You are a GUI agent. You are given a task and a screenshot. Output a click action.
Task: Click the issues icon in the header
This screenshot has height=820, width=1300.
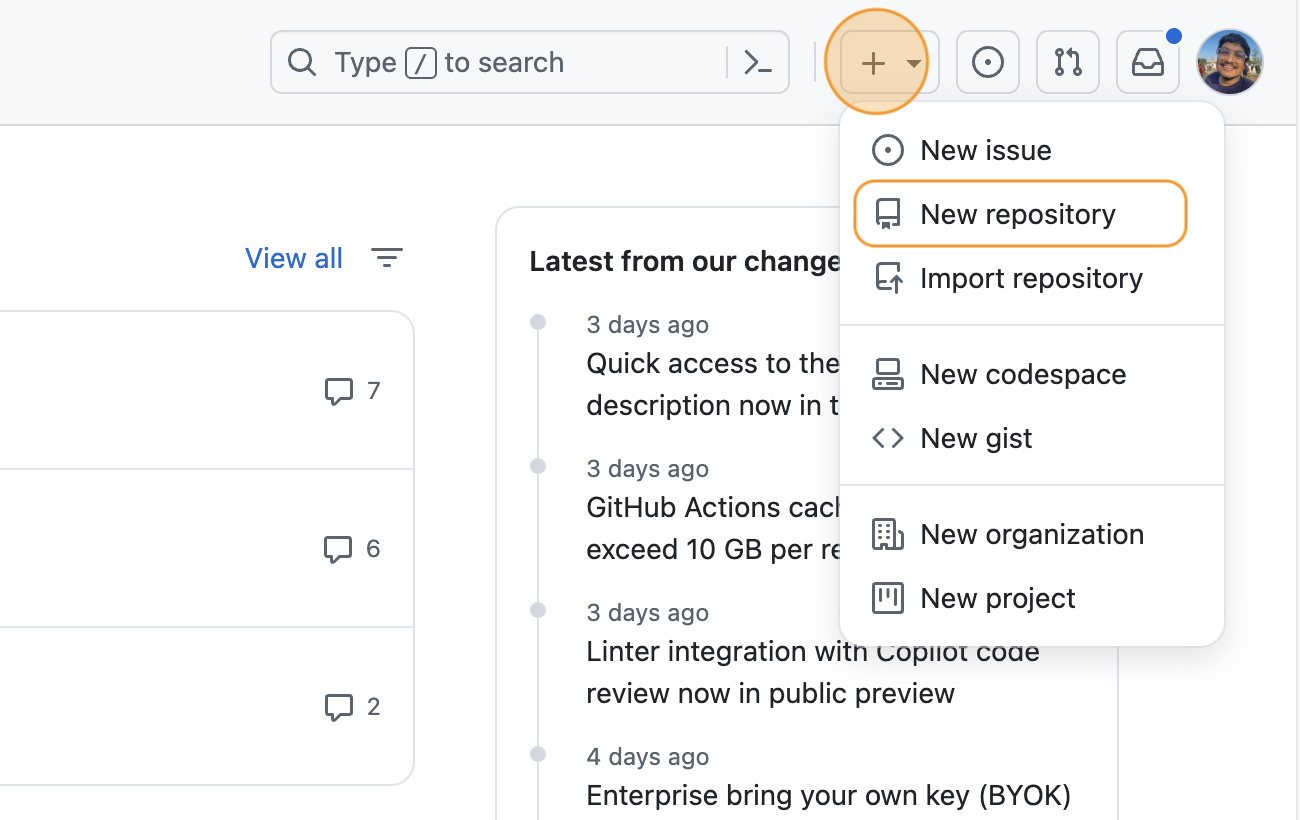tap(987, 61)
